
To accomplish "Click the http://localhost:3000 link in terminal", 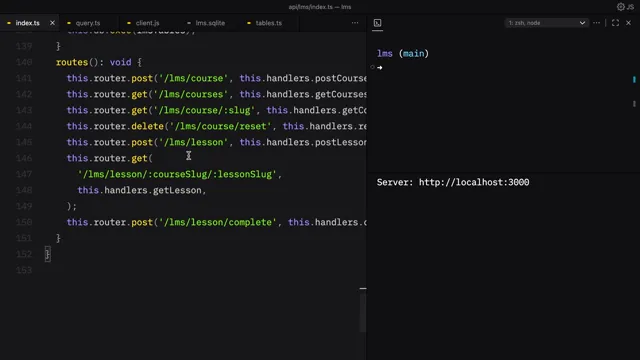I will [474, 182].
